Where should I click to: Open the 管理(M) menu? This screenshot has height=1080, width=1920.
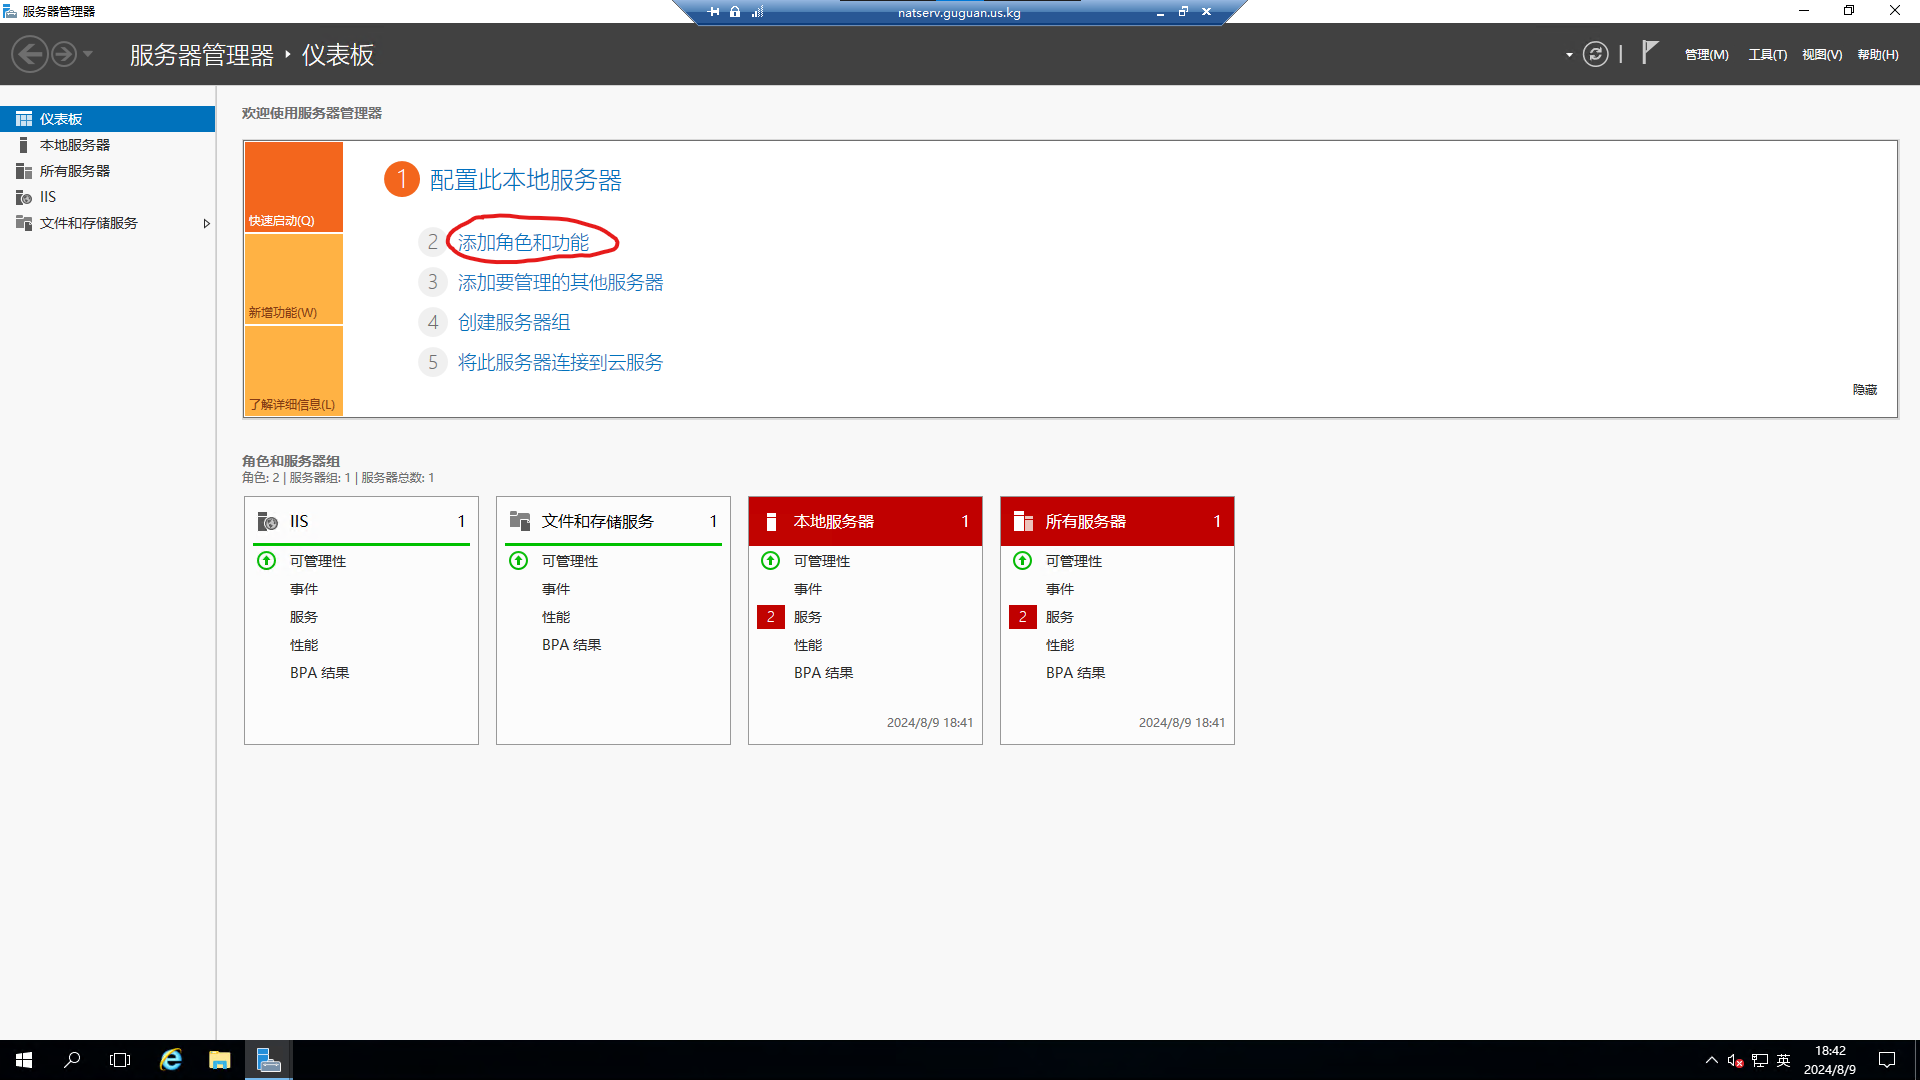click(1706, 55)
